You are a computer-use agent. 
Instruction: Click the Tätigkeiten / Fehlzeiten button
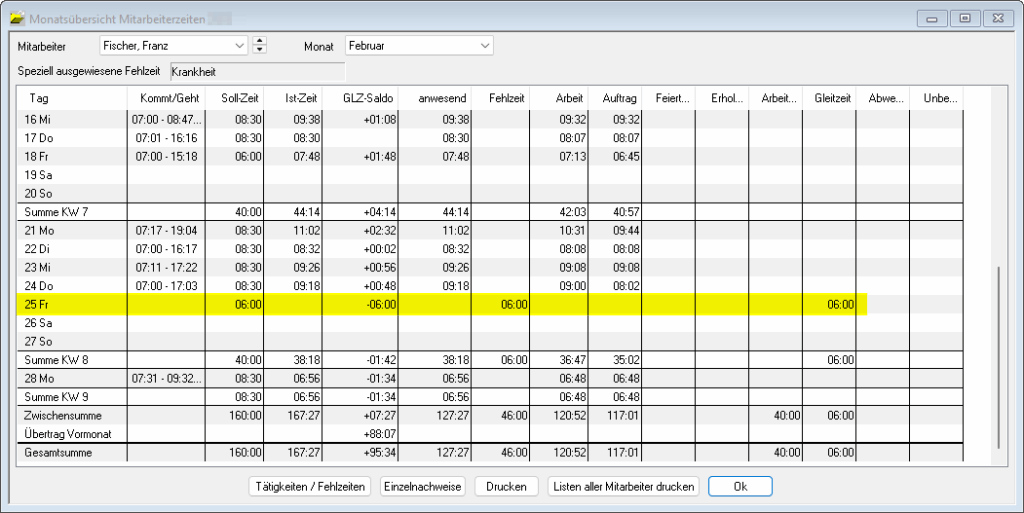[x=309, y=487]
